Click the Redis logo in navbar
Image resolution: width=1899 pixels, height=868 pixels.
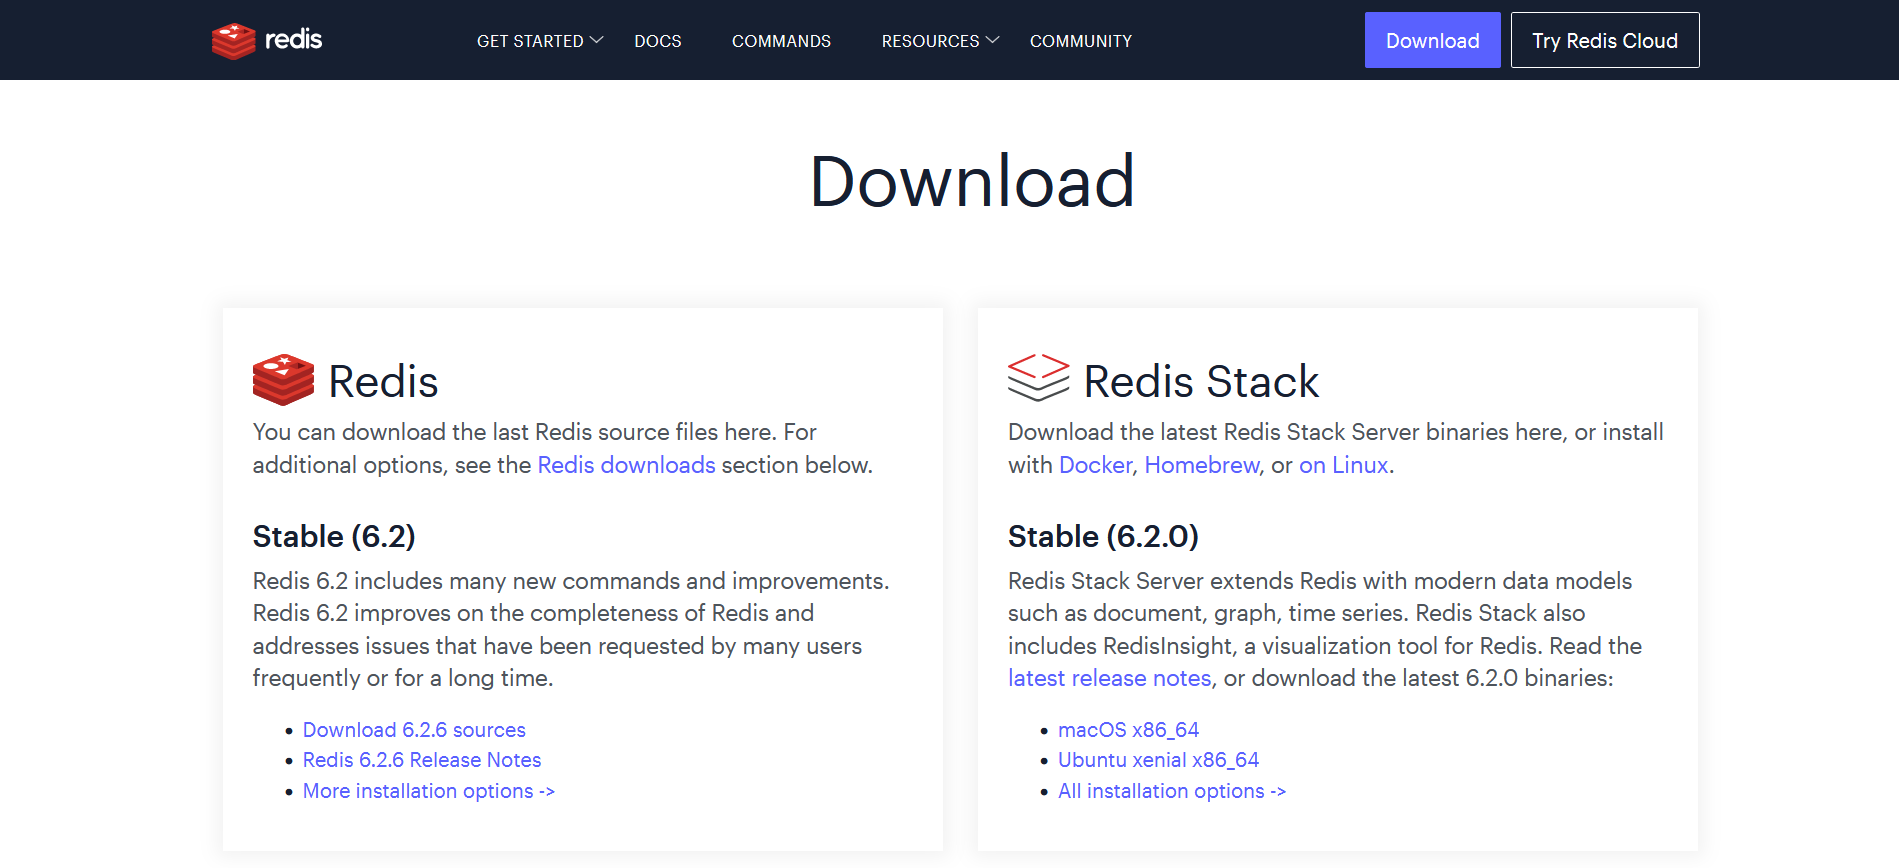point(267,40)
